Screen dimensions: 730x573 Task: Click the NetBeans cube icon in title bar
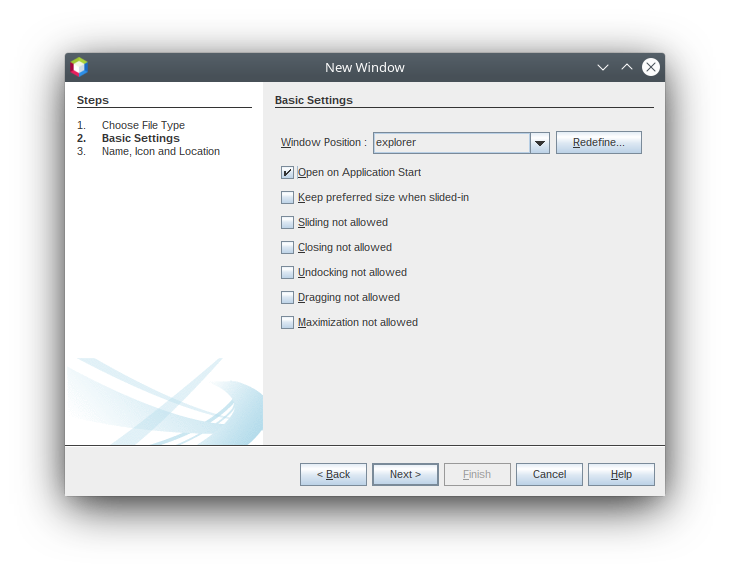[79, 67]
